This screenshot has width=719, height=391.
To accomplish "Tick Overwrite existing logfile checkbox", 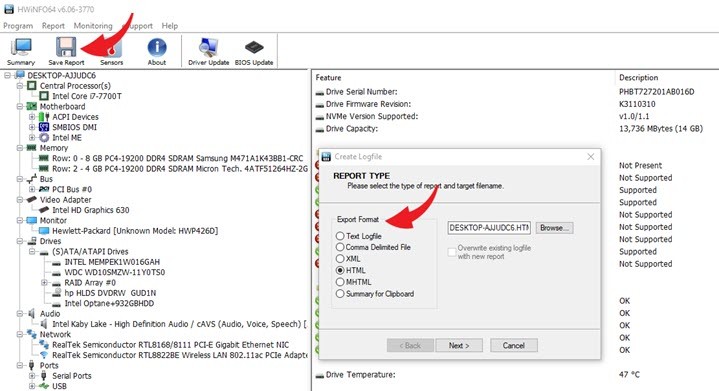I will click(452, 252).
